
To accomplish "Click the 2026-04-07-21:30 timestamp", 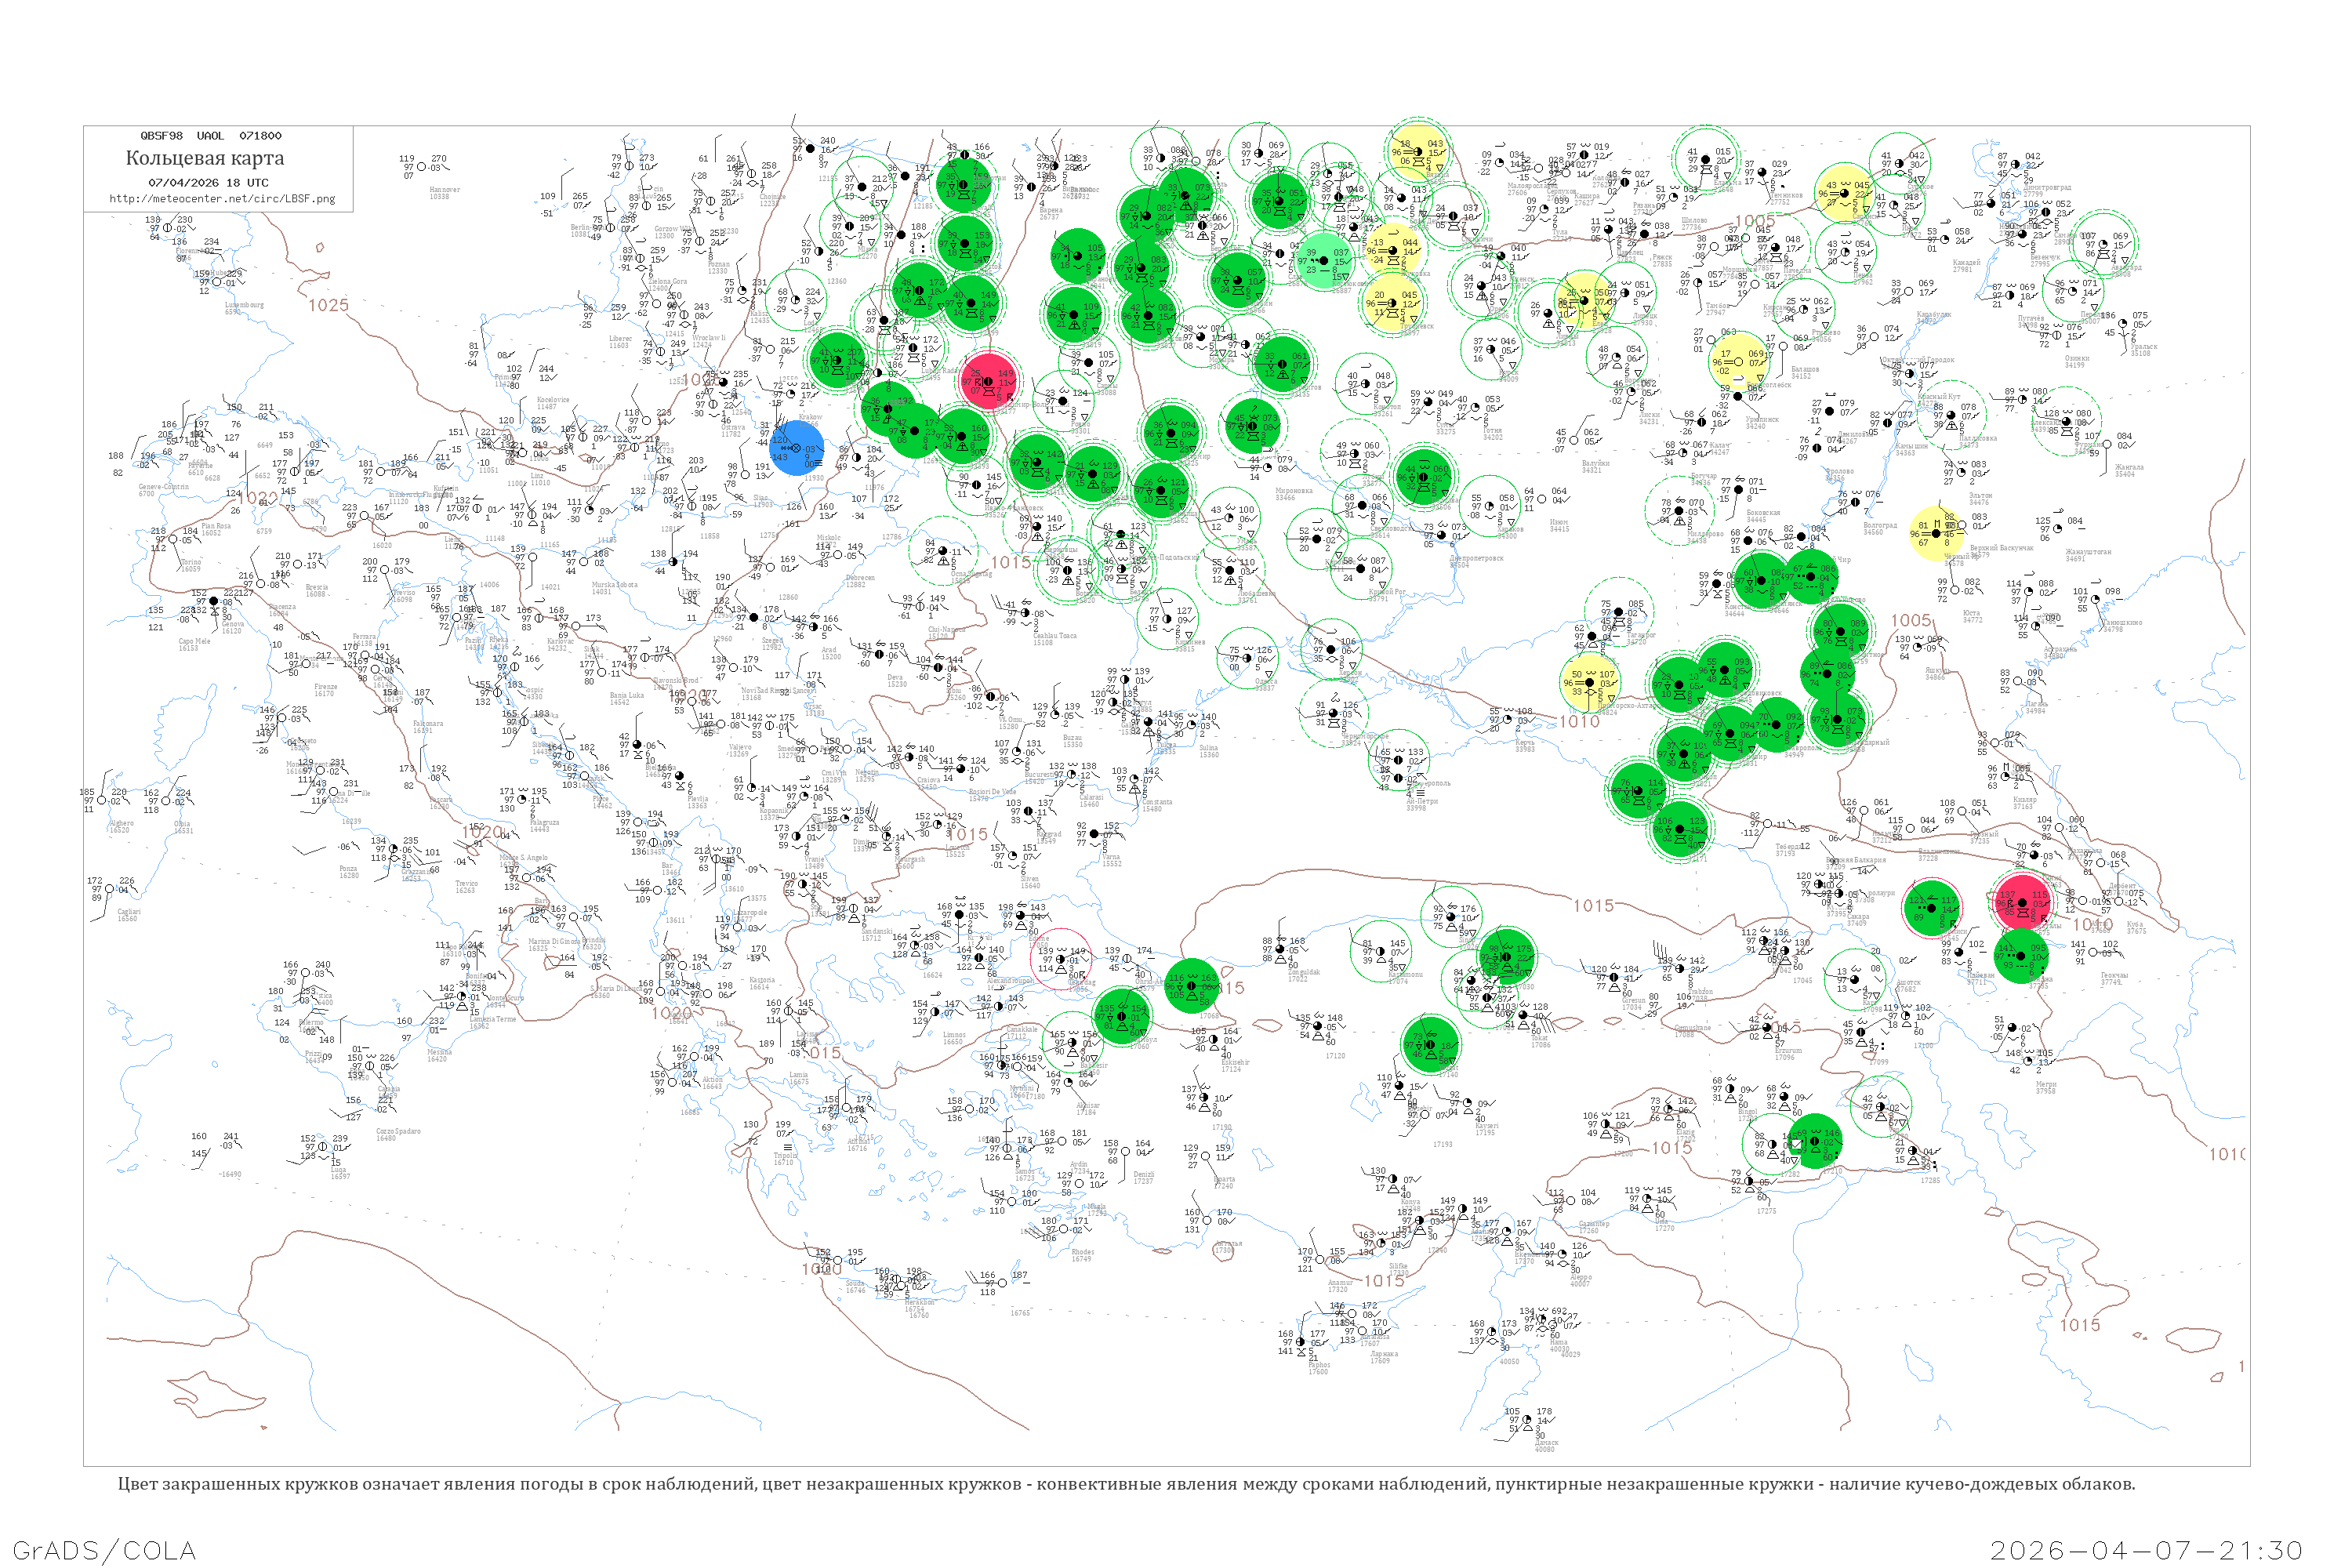I will 2146,1550.
